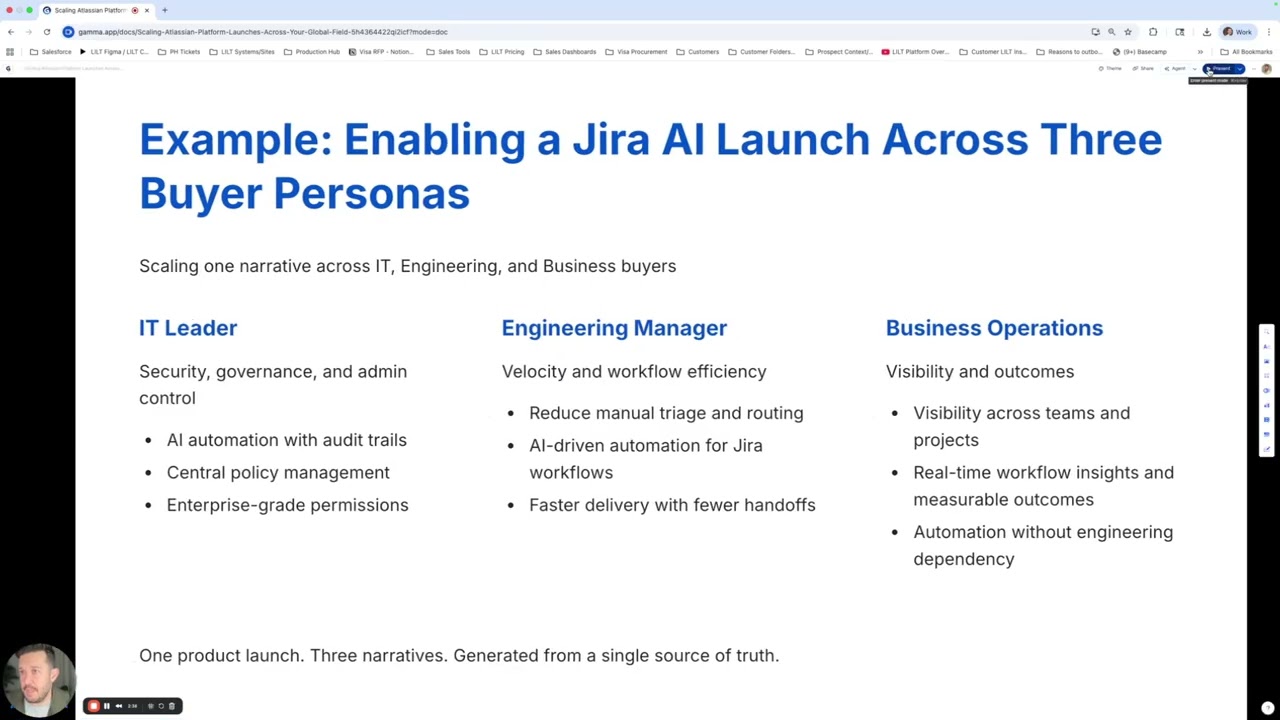Viewport: 1280px width, 720px height.
Task: Open the Chrome three-dot menu
Action: [x=1269, y=32]
